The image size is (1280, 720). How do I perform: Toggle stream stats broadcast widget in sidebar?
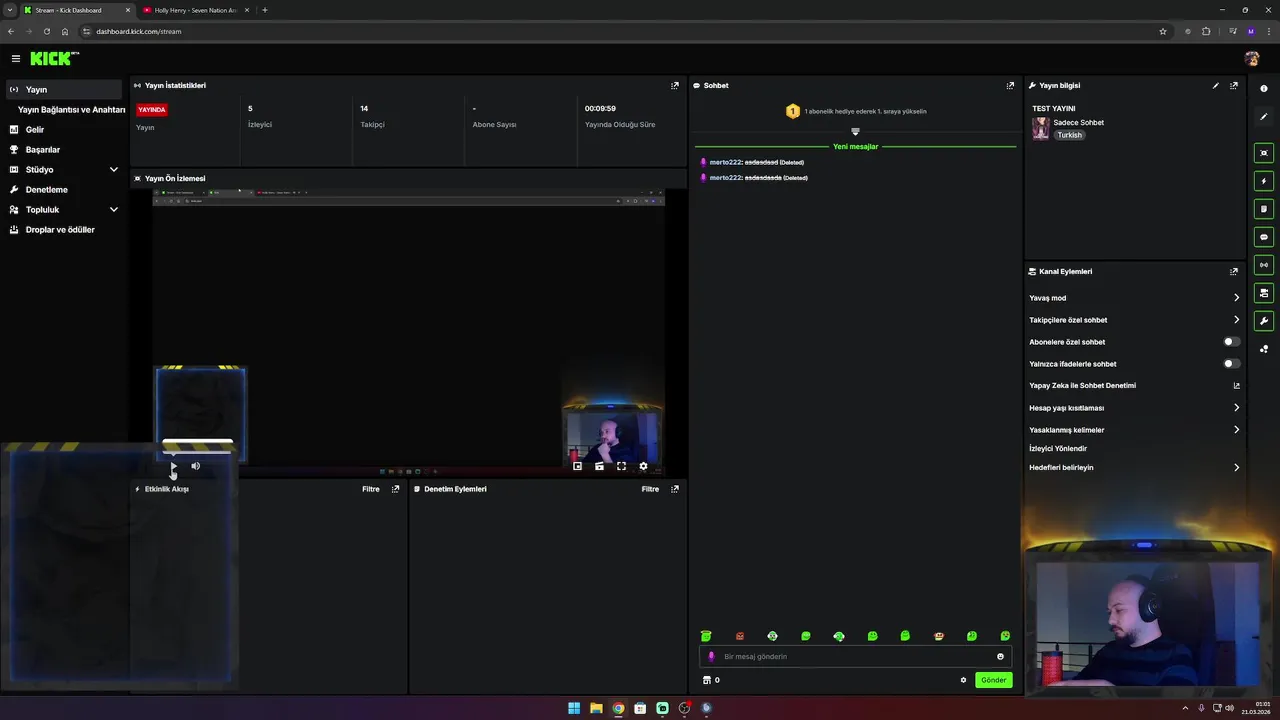tap(1264, 265)
